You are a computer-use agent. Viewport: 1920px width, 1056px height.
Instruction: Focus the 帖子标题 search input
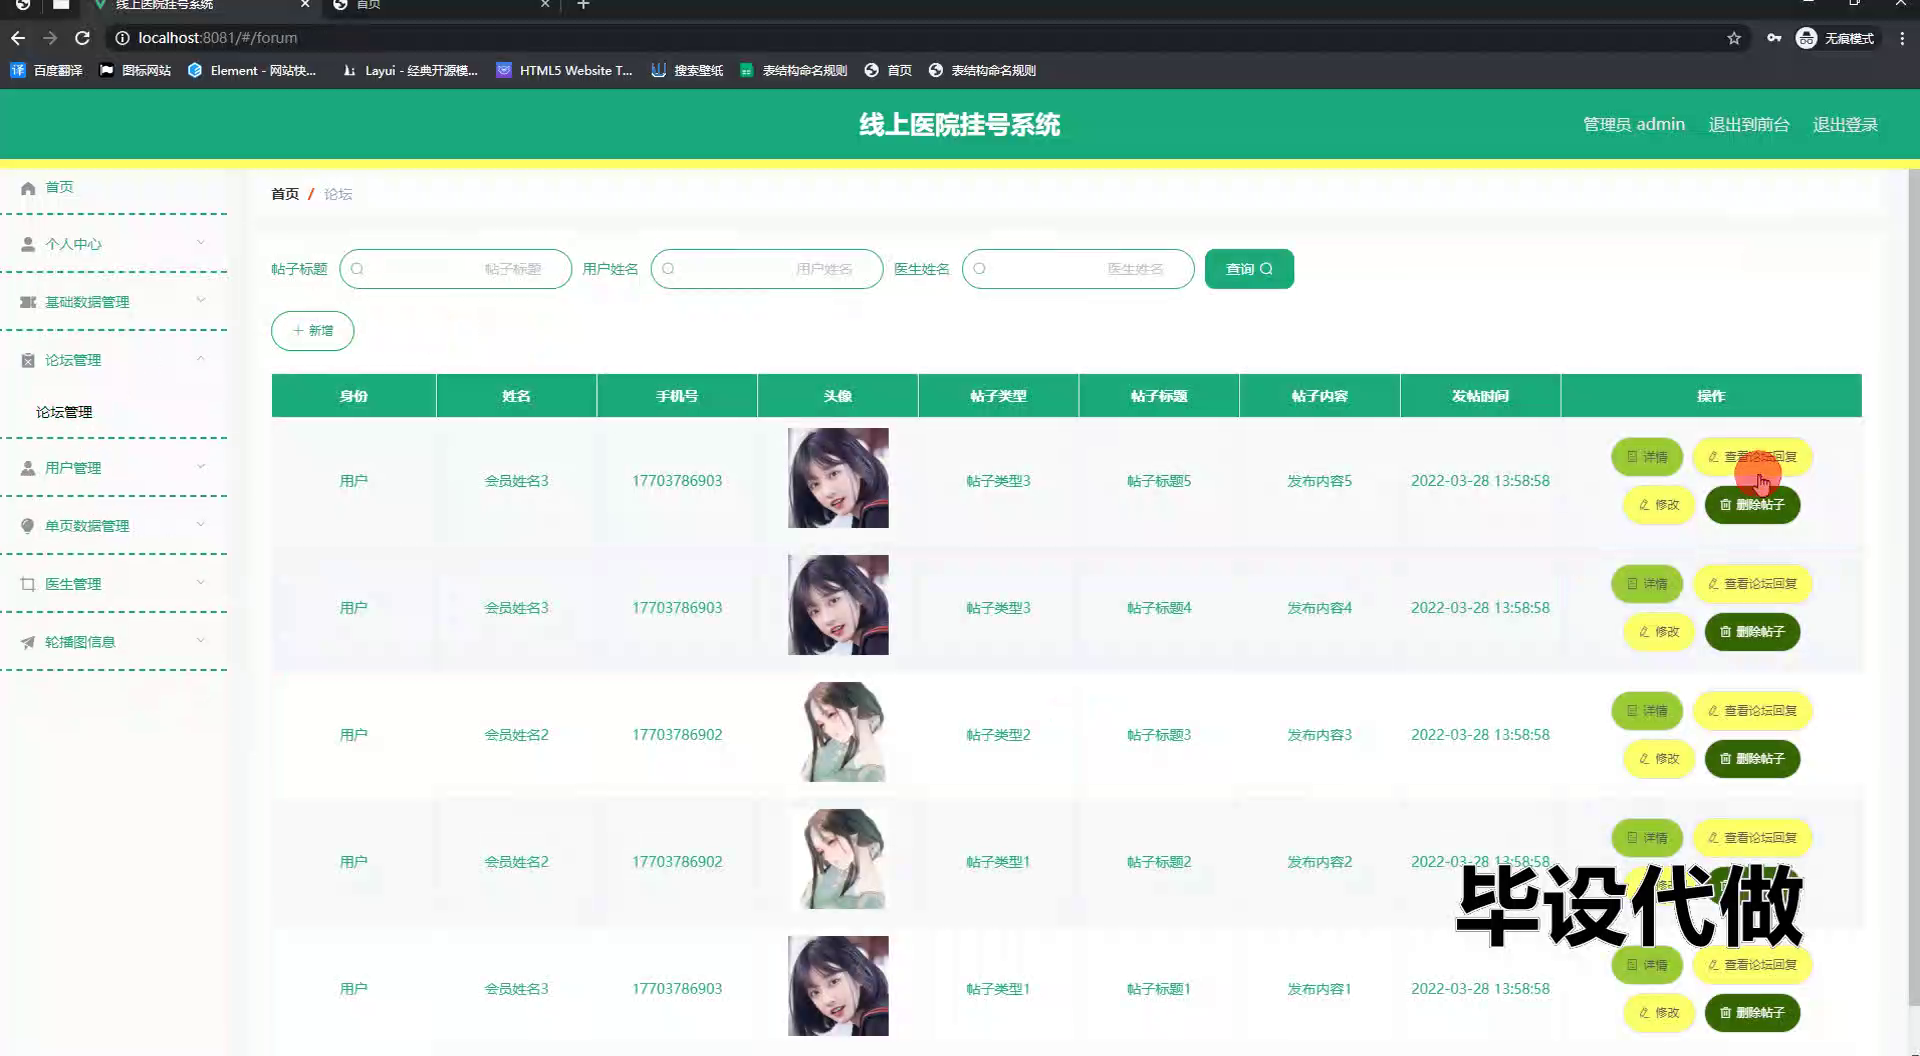(456, 269)
